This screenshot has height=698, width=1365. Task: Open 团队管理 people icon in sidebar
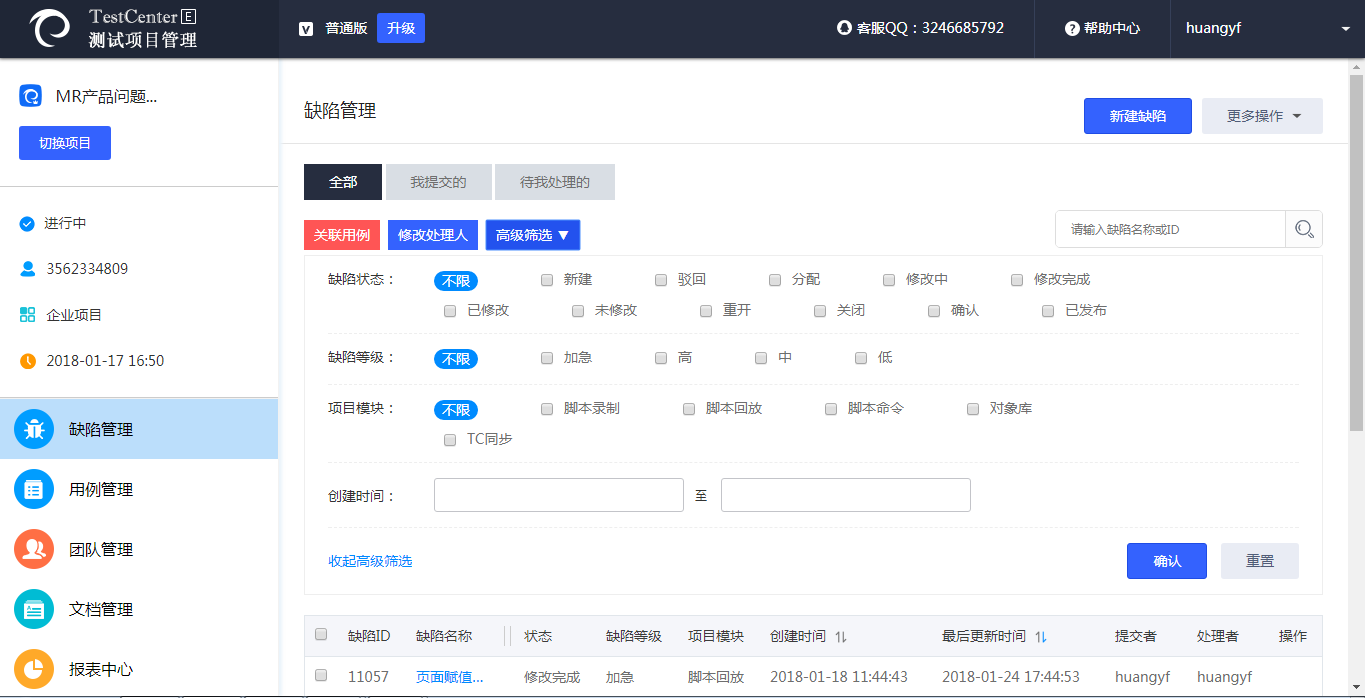(x=34, y=549)
